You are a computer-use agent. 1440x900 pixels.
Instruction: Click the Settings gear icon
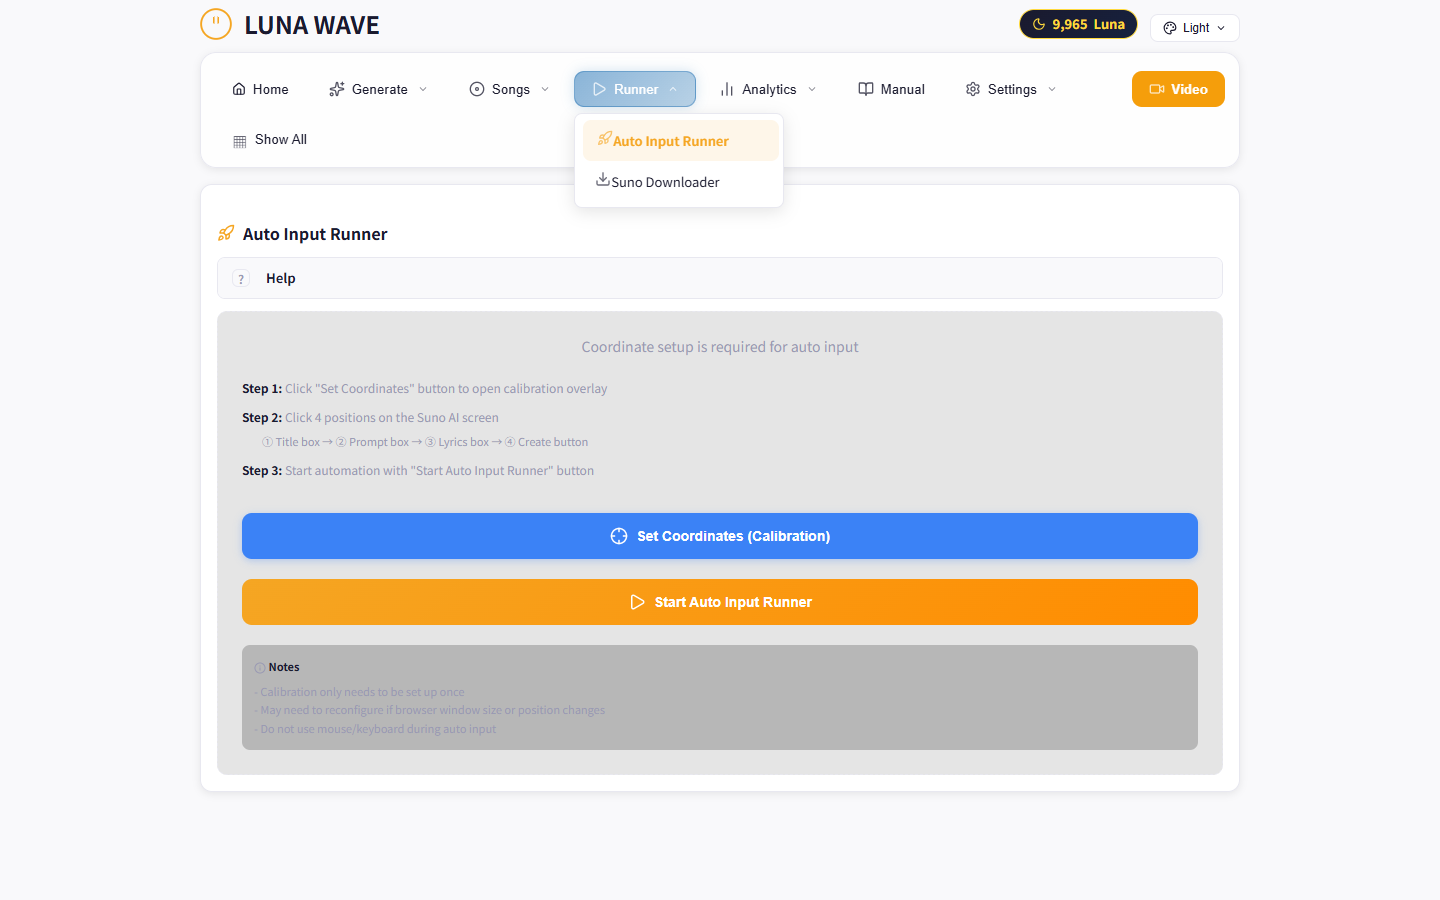(972, 89)
